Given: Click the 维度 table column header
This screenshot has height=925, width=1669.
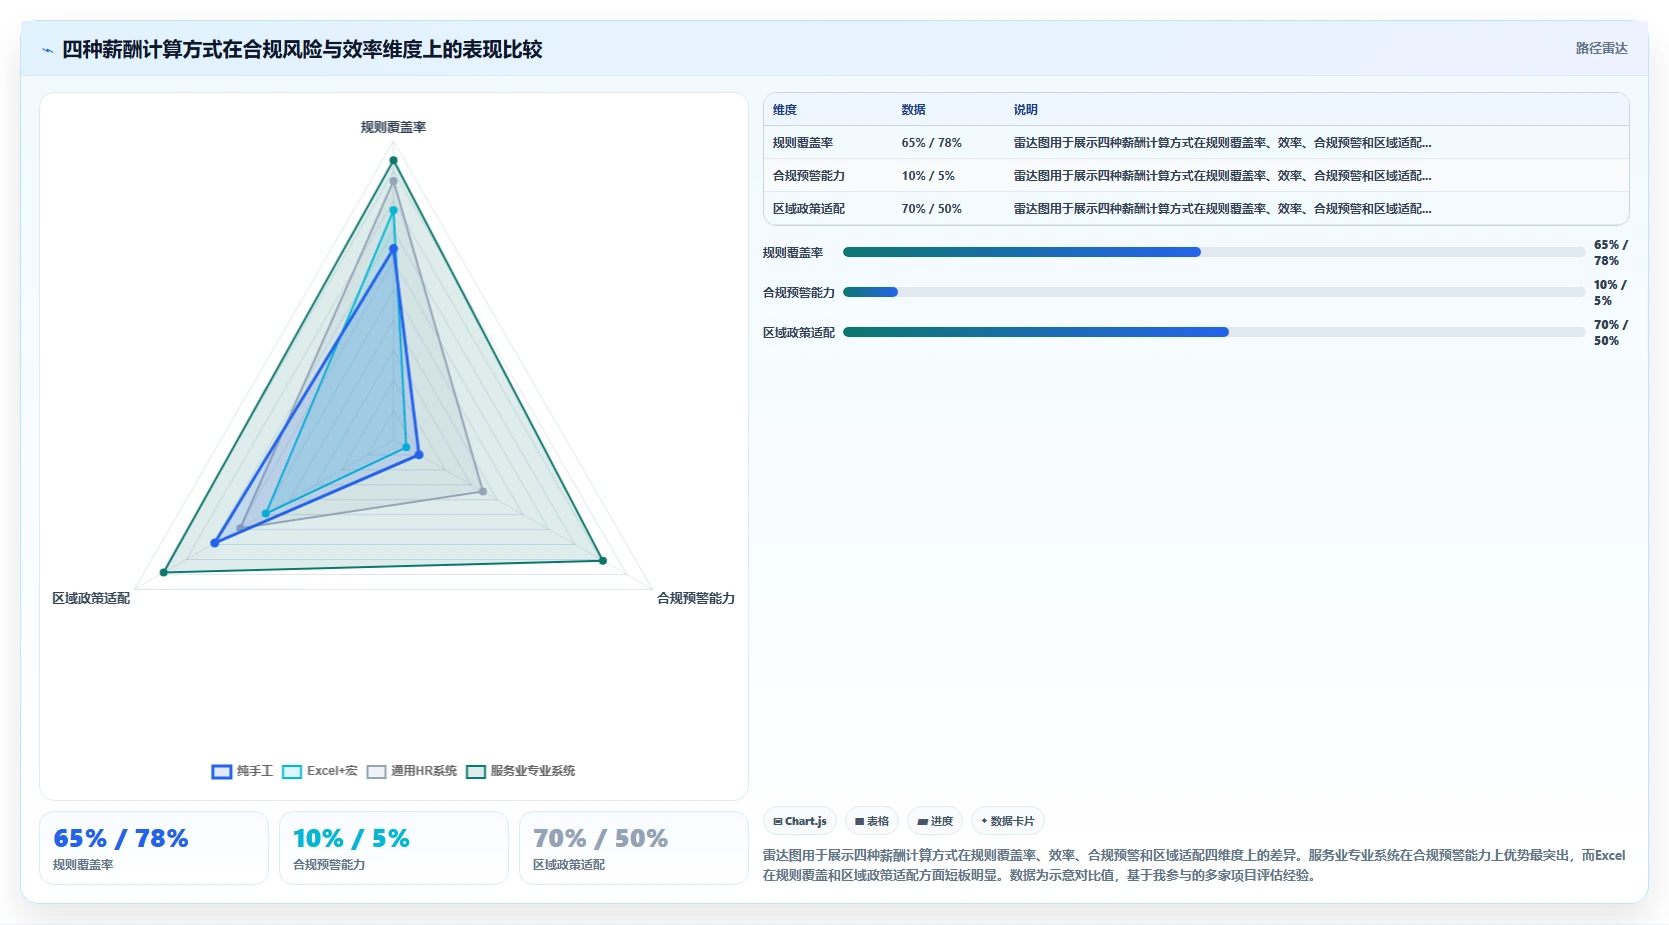Looking at the screenshot, I should tap(785, 110).
